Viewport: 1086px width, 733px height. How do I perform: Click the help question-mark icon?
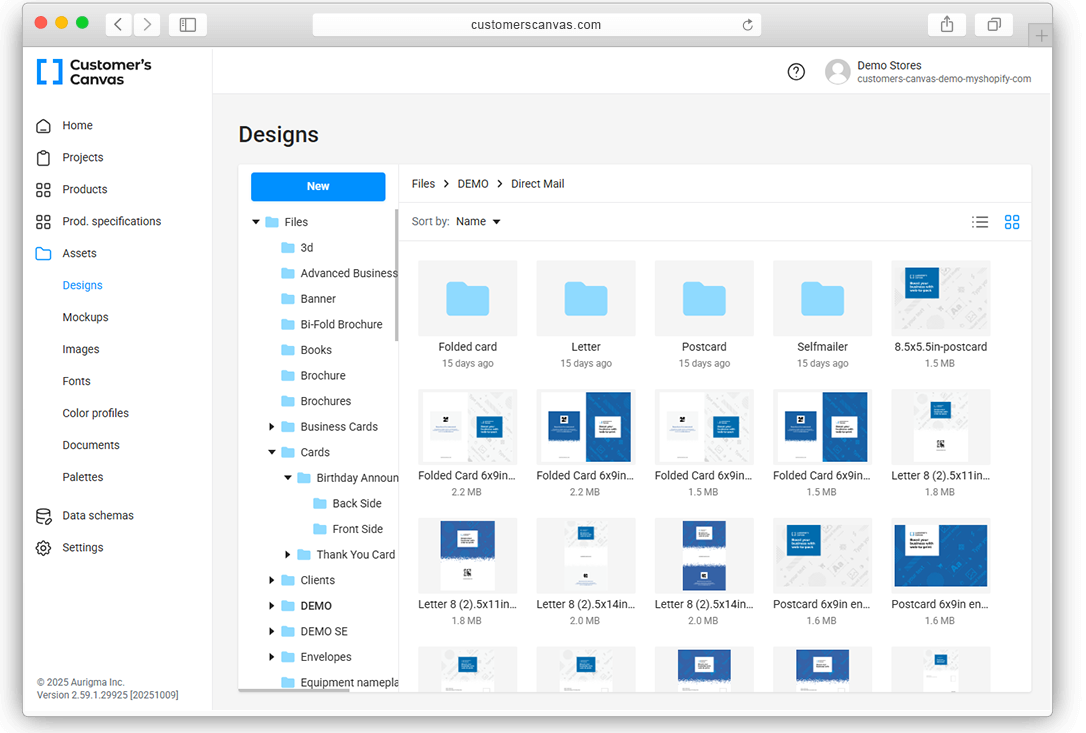[x=796, y=71]
